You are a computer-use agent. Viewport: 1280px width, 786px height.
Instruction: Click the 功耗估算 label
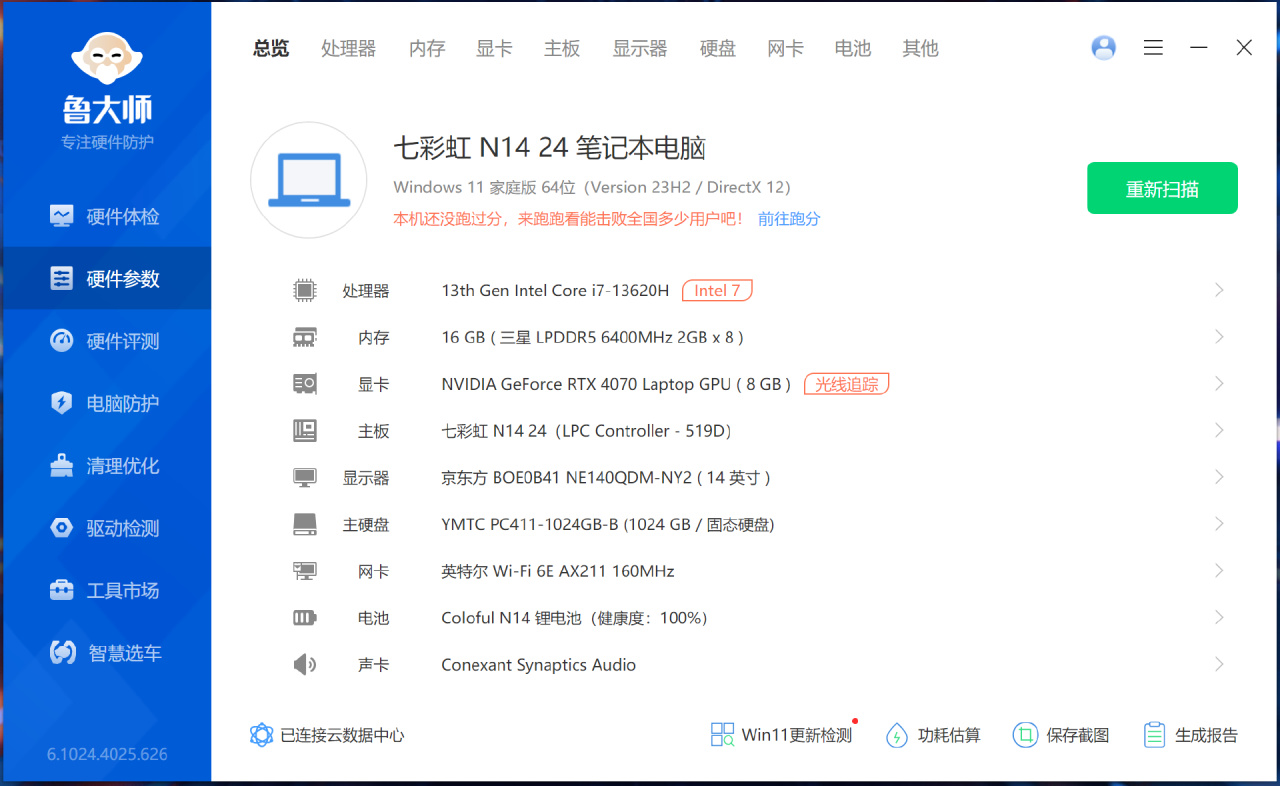949,735
